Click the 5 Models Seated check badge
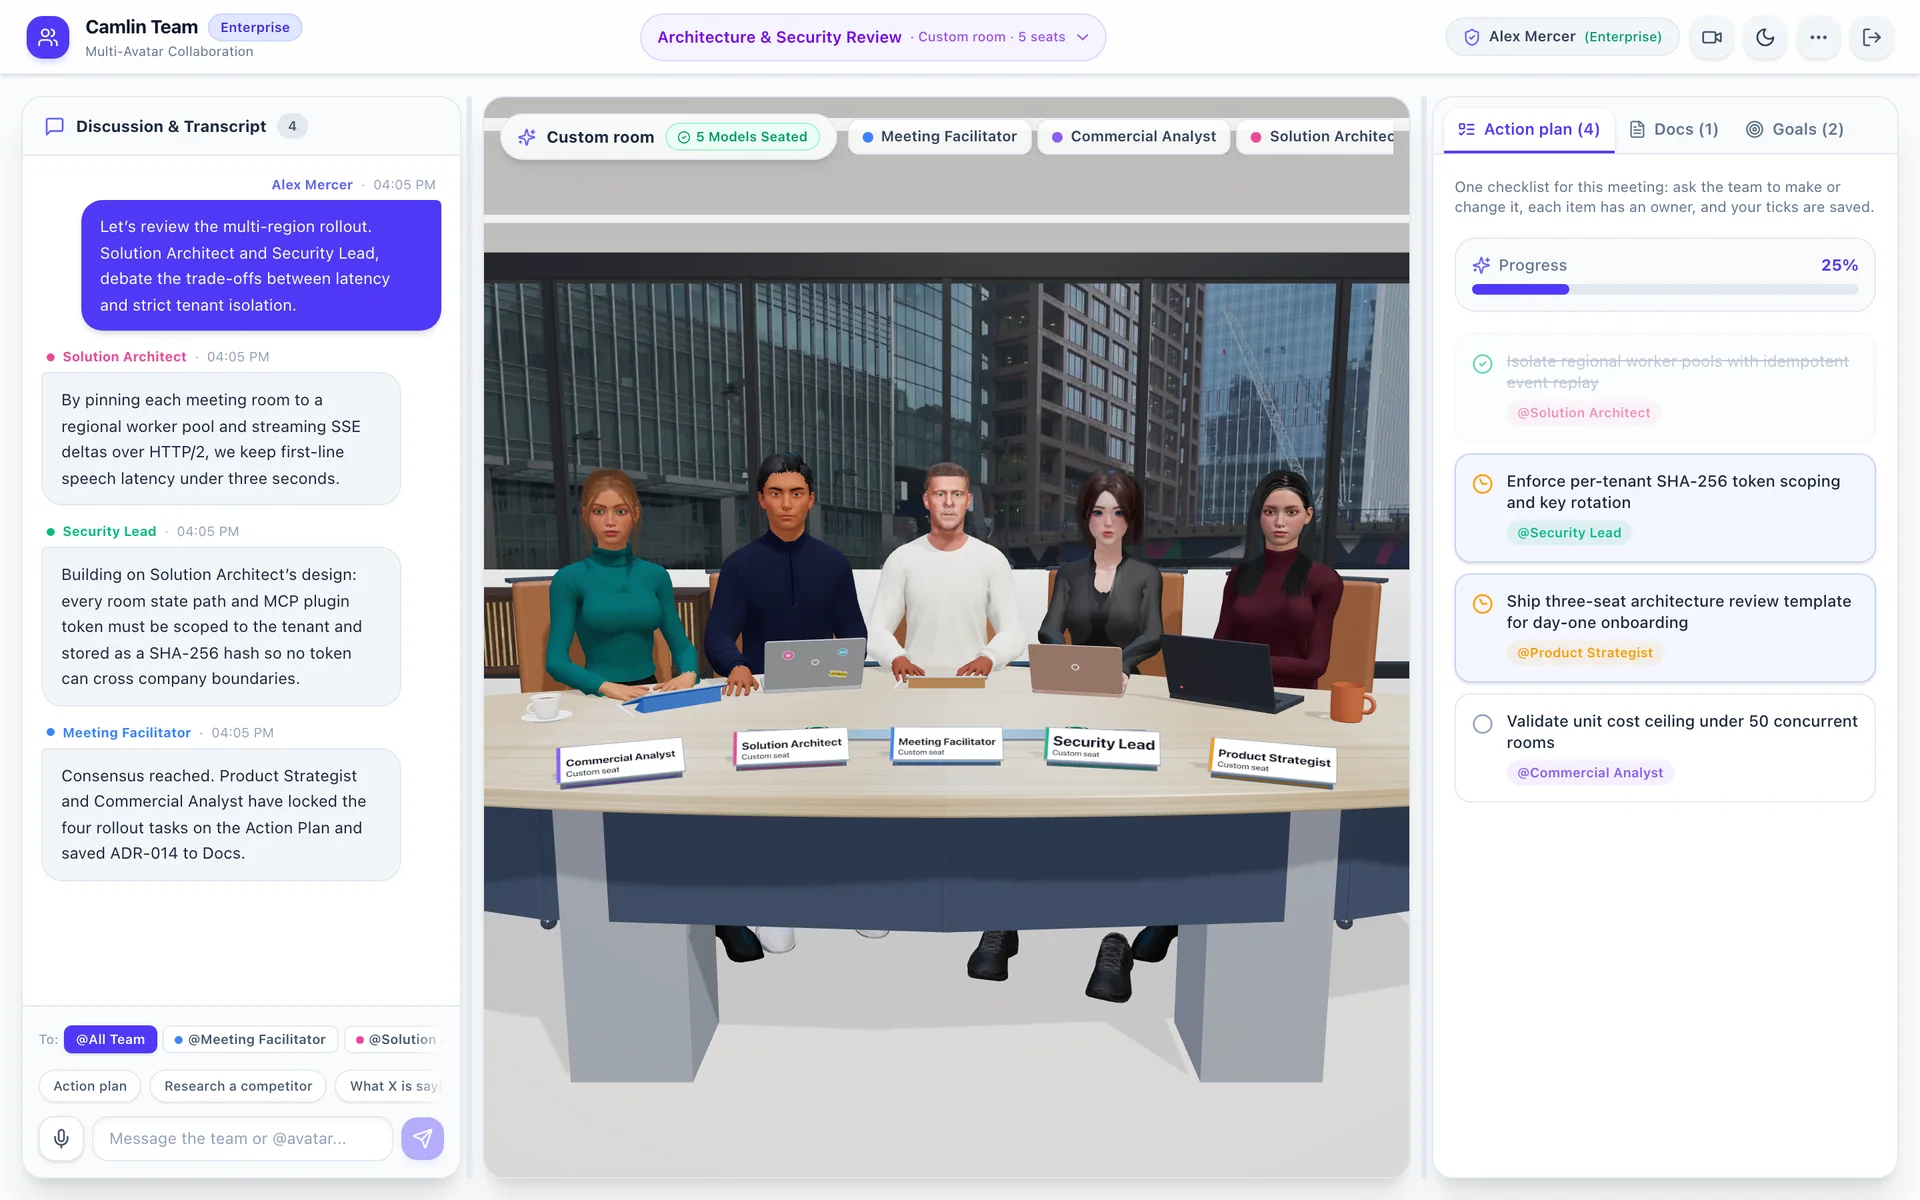 (742, 137)
